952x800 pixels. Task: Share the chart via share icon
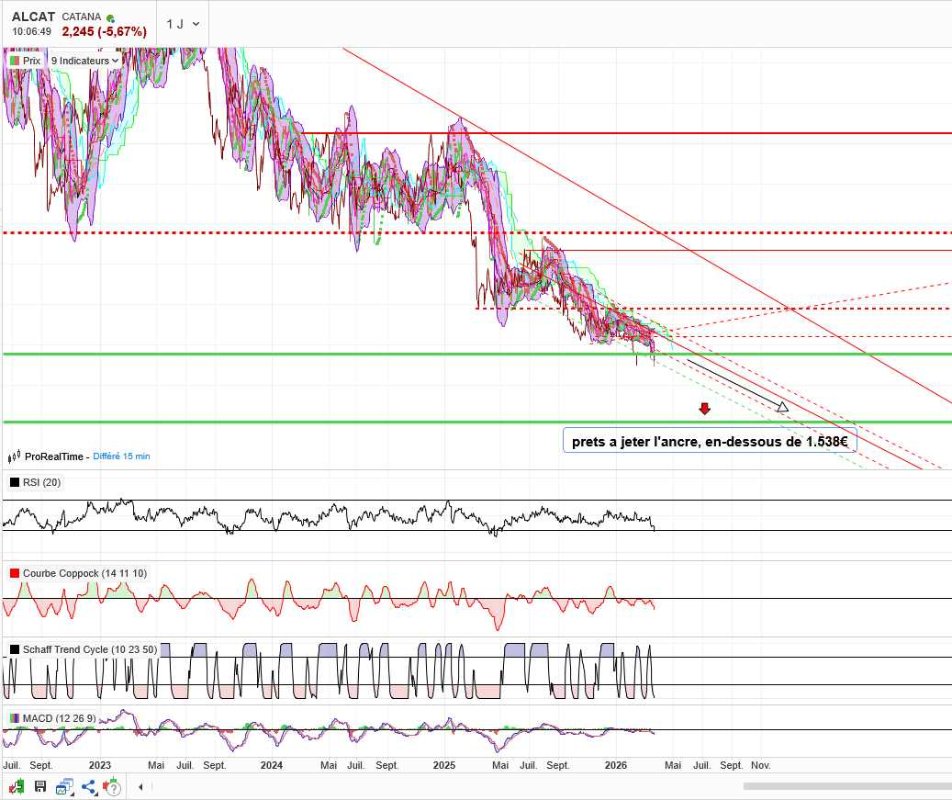[89, 787]
